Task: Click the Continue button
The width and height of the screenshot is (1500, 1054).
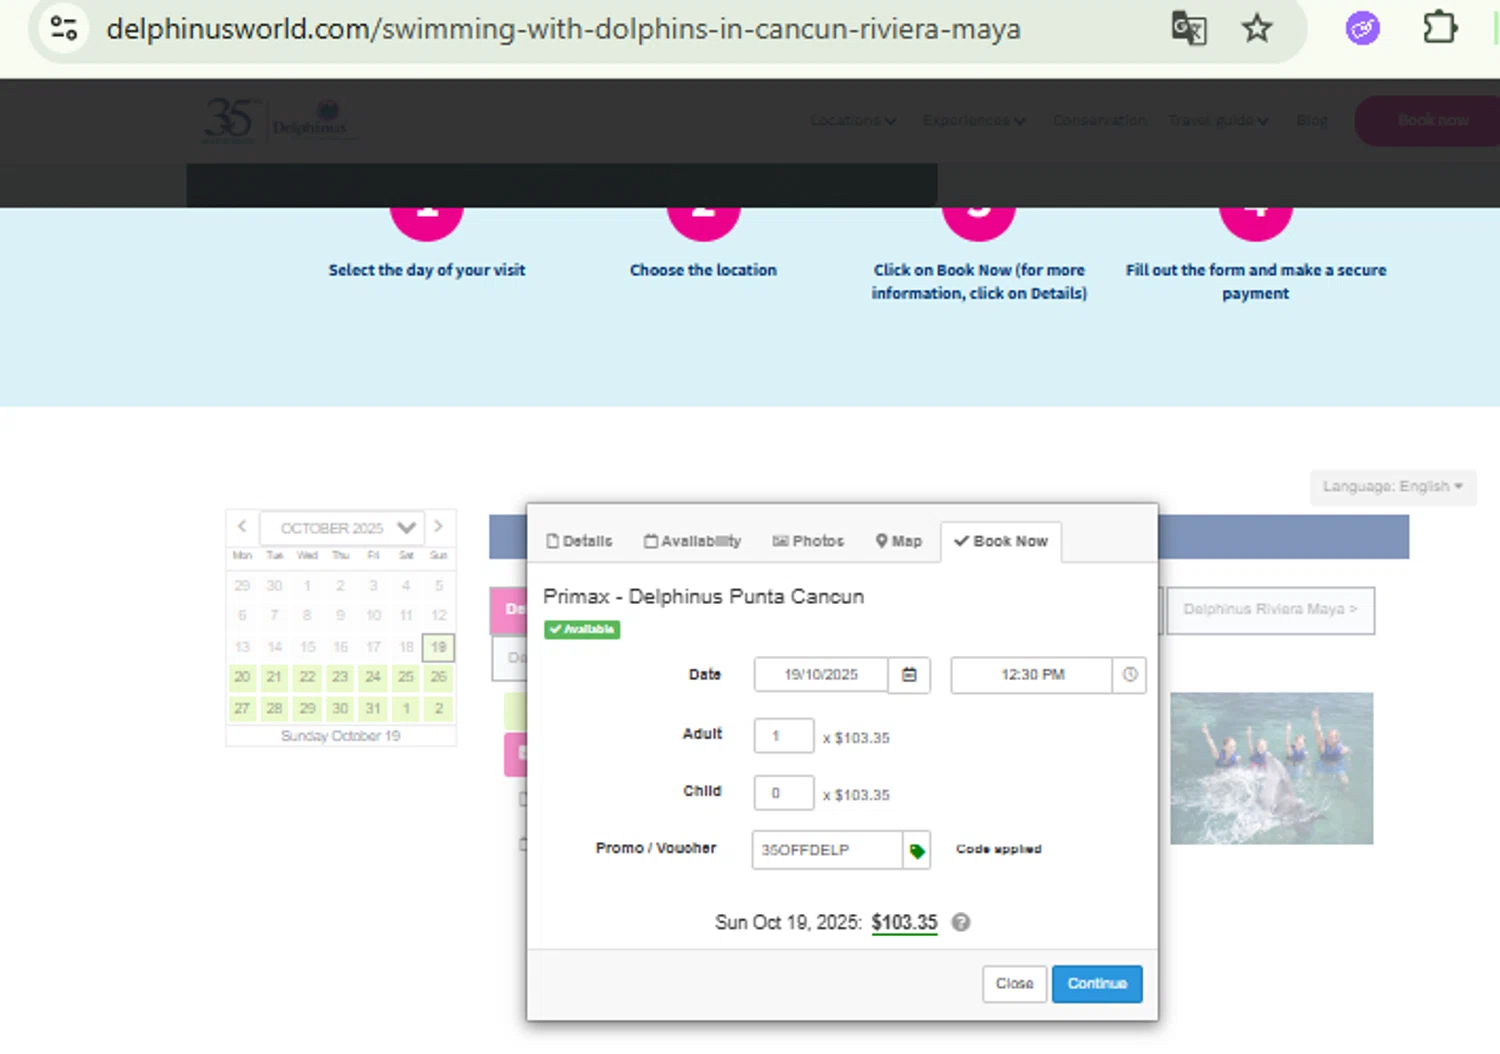Action: tap(1097, 984)
